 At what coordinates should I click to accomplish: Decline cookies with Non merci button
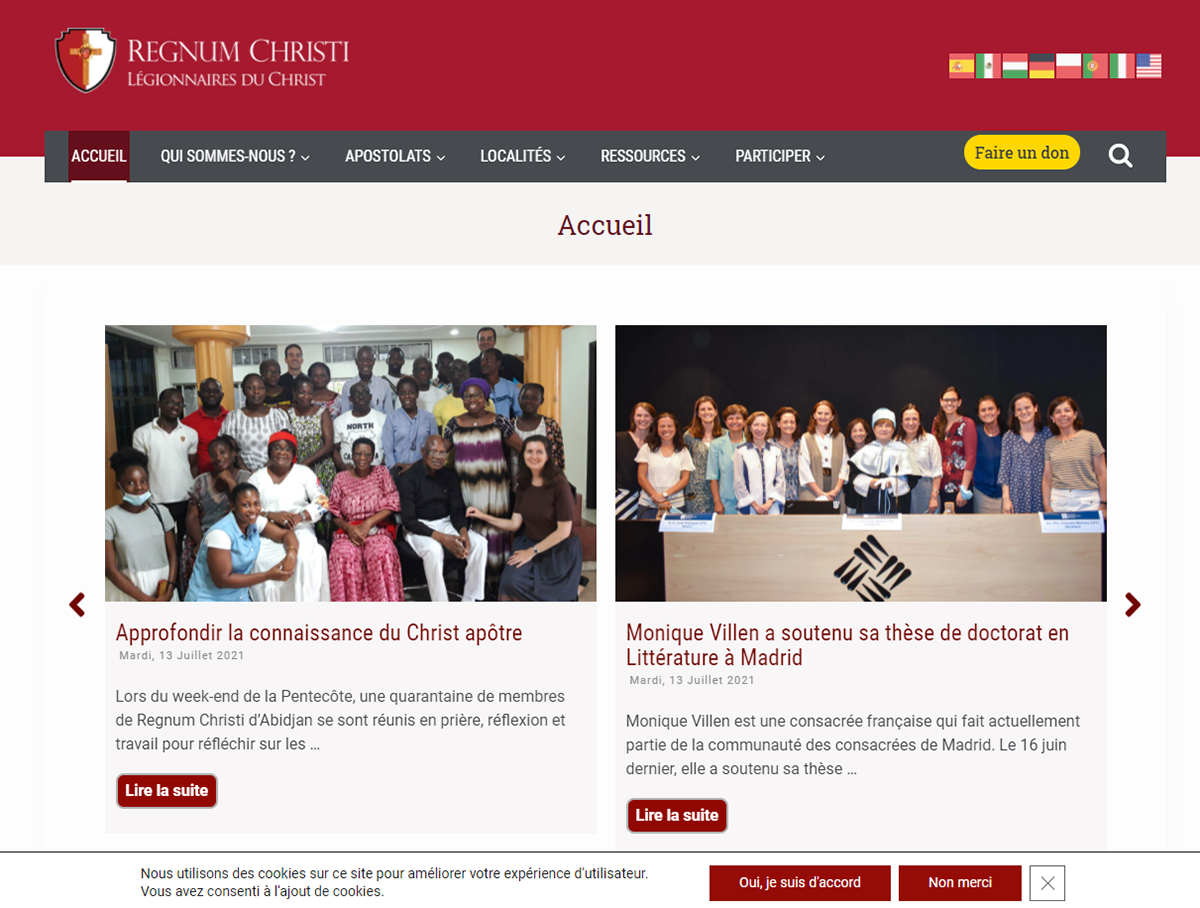point(960,883)
